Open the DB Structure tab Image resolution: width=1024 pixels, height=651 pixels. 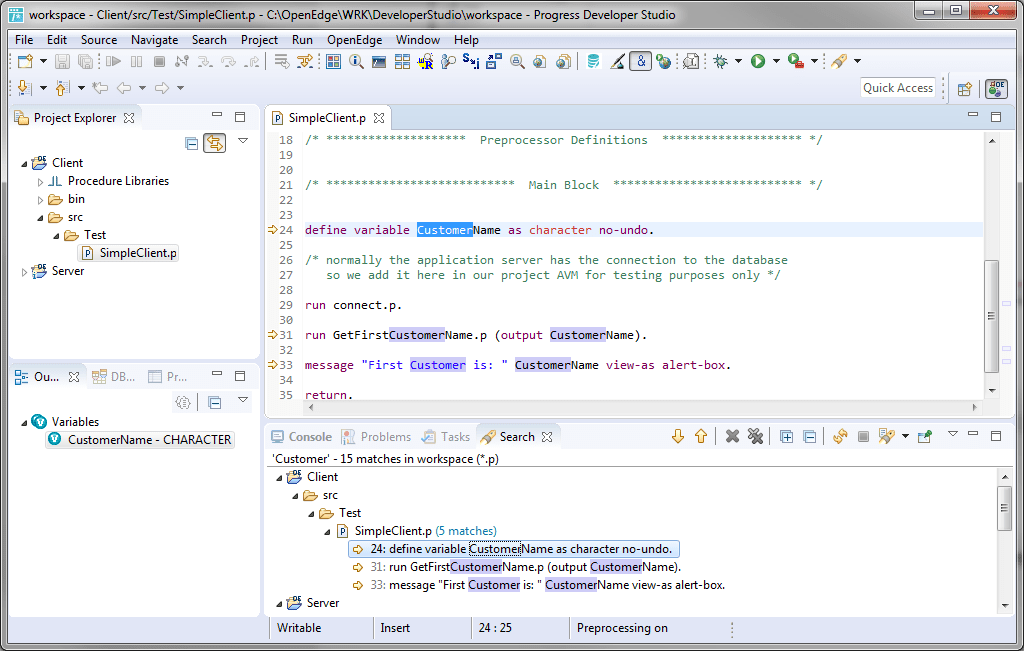point(114,377)
